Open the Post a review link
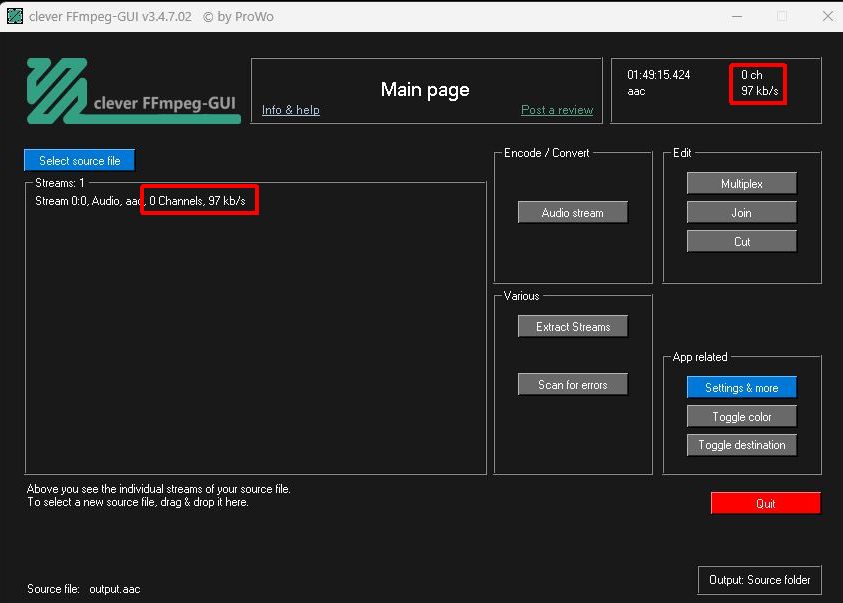843x603 pixels. tap(557, 110)
